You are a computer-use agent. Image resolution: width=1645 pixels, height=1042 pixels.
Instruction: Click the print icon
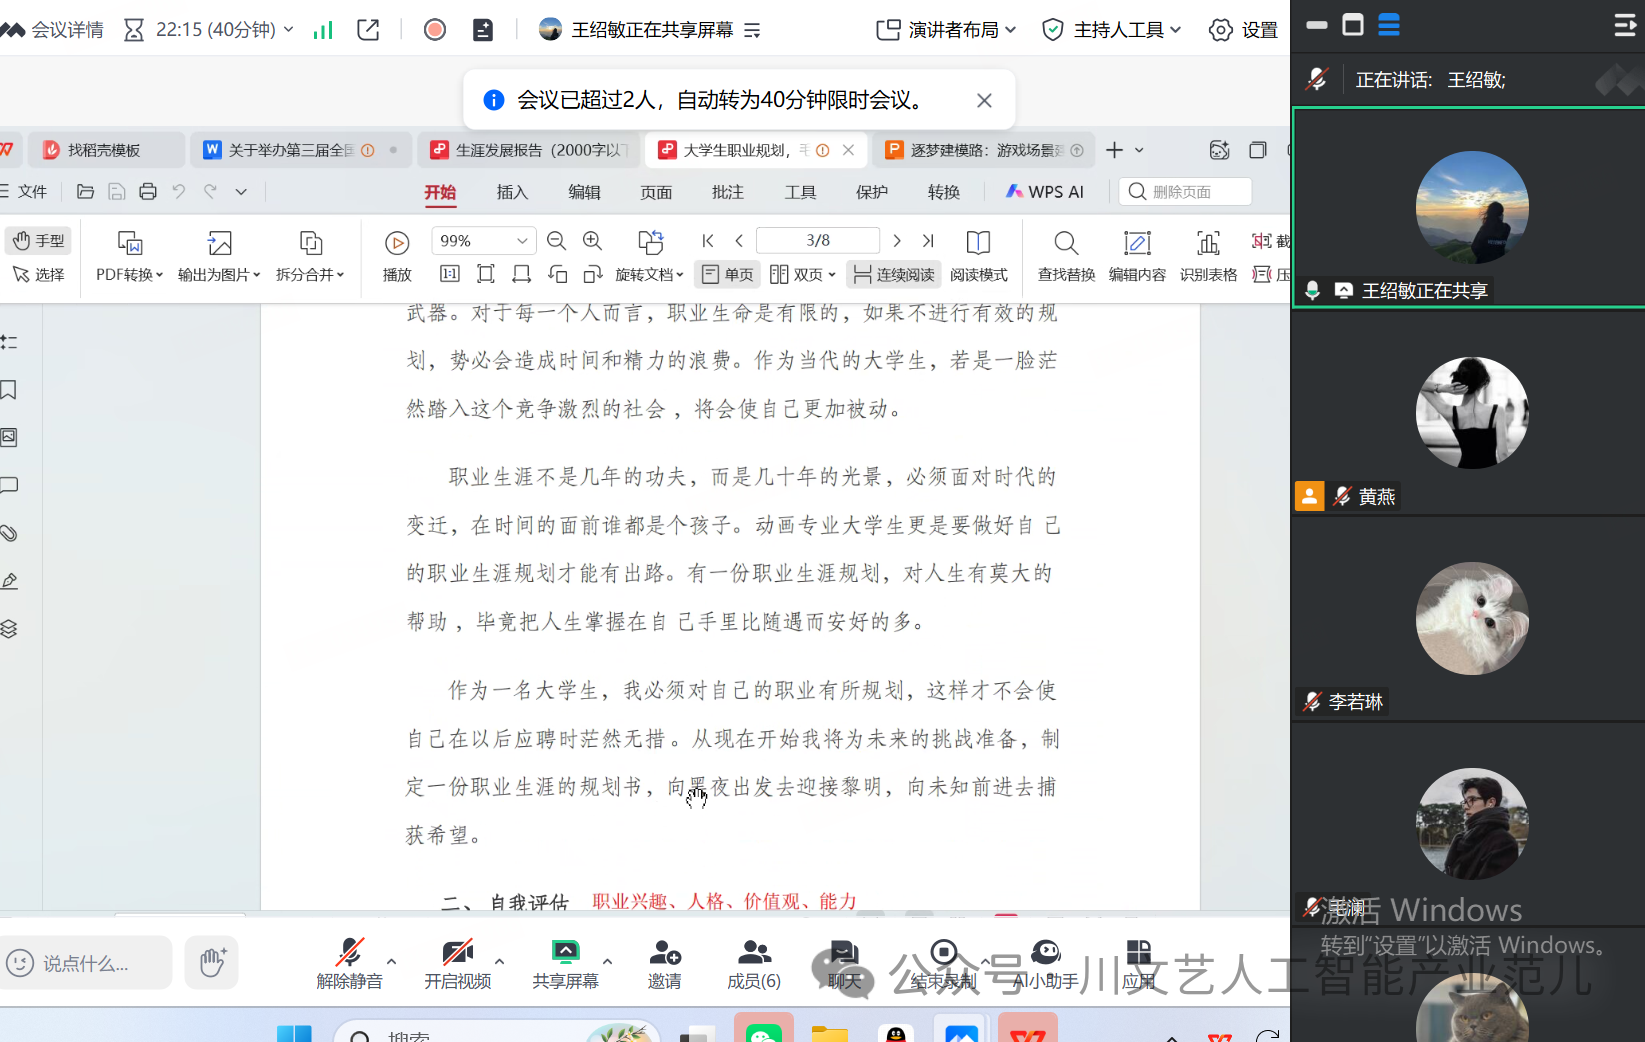(x=148, y=192)
